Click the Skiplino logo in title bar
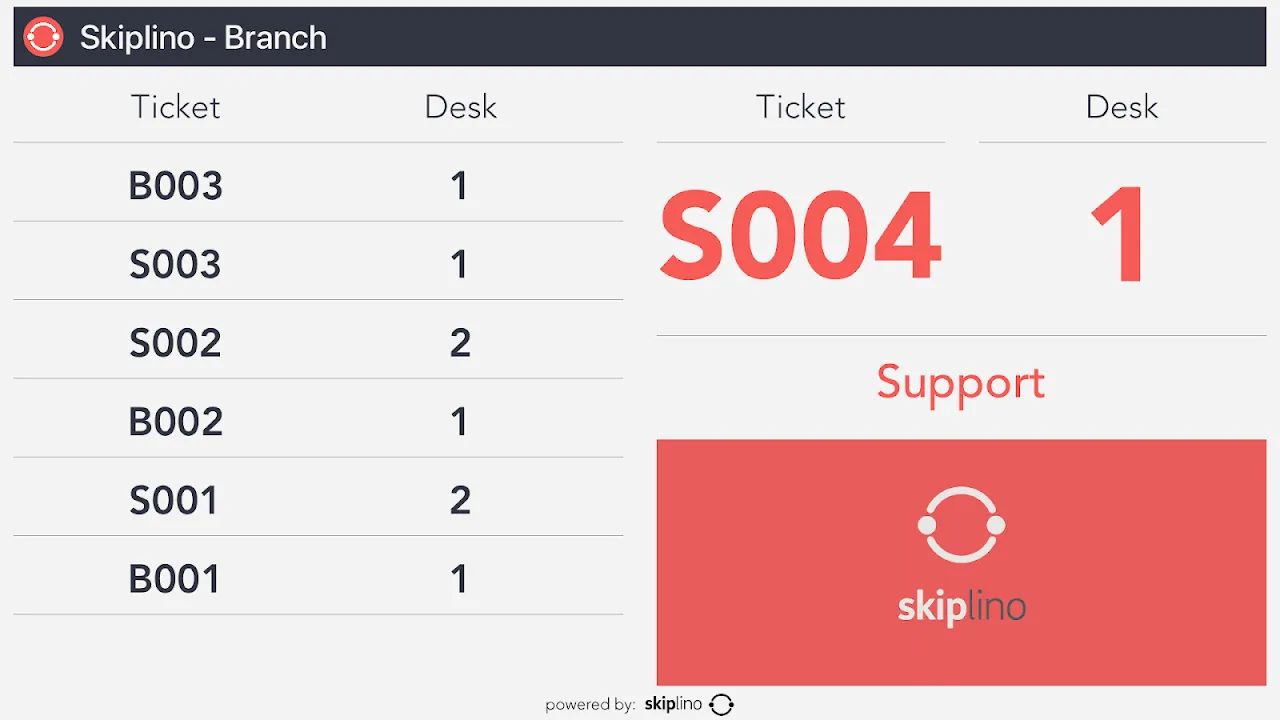1280x720 pixels. pos(43,37)
